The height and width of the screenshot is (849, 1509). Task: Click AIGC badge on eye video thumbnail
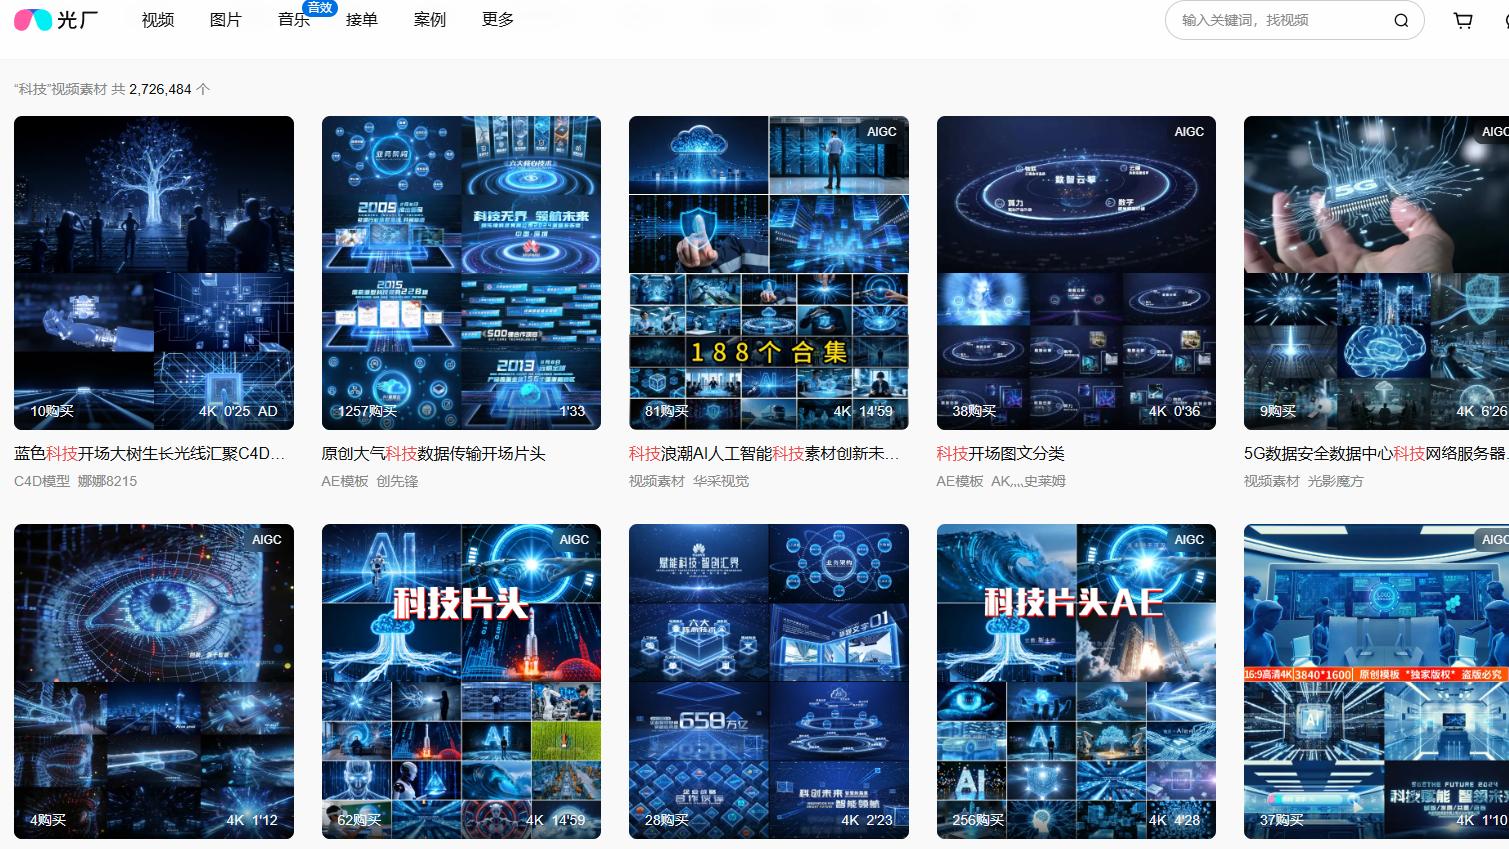click(266, 540)
